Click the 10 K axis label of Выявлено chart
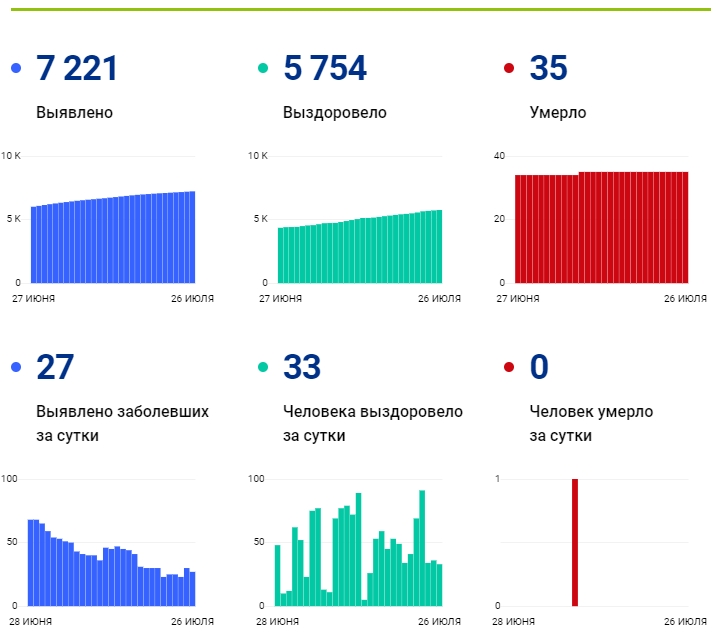The width and height of the screenshot is (724, 638). coord(11,156)
